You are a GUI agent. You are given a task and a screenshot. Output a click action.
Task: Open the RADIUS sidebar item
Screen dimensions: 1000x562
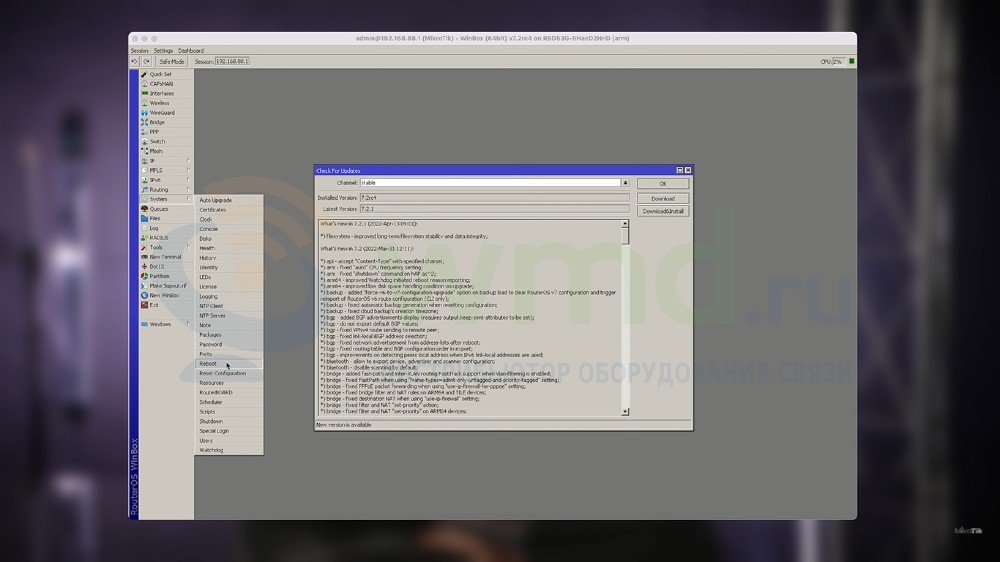(166, 237)
